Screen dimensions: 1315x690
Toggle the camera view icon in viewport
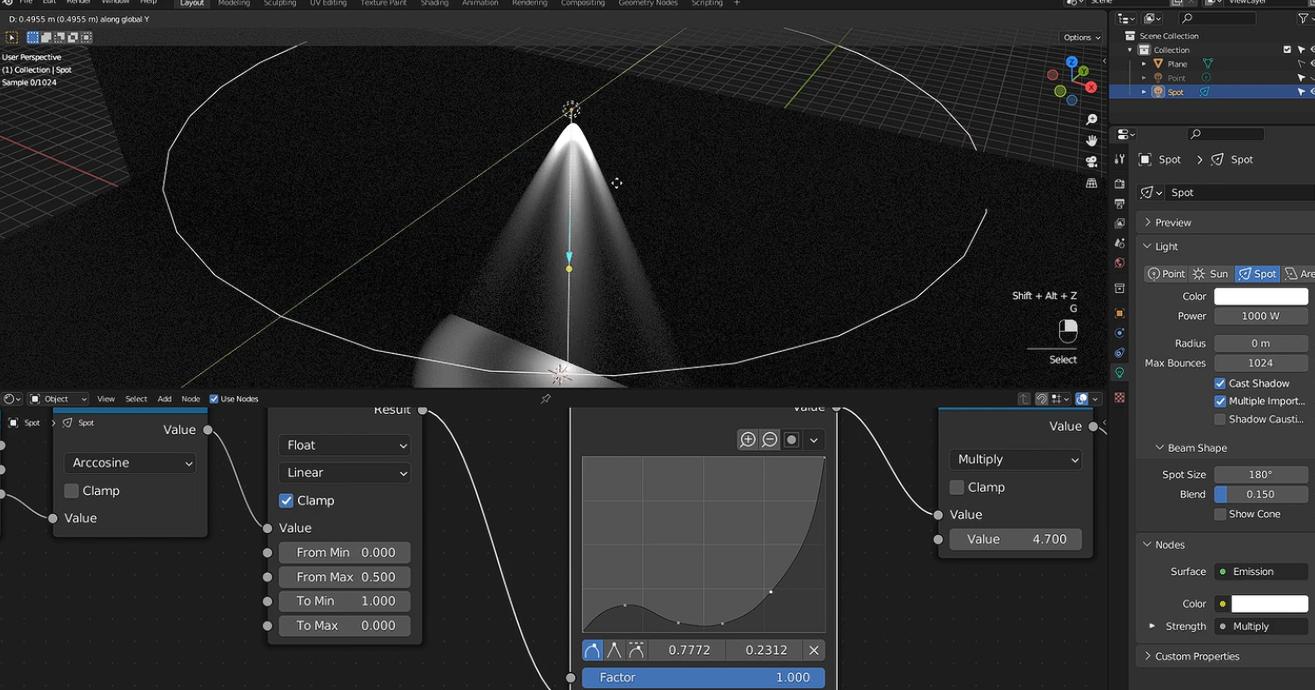[x=1092, y=162]
